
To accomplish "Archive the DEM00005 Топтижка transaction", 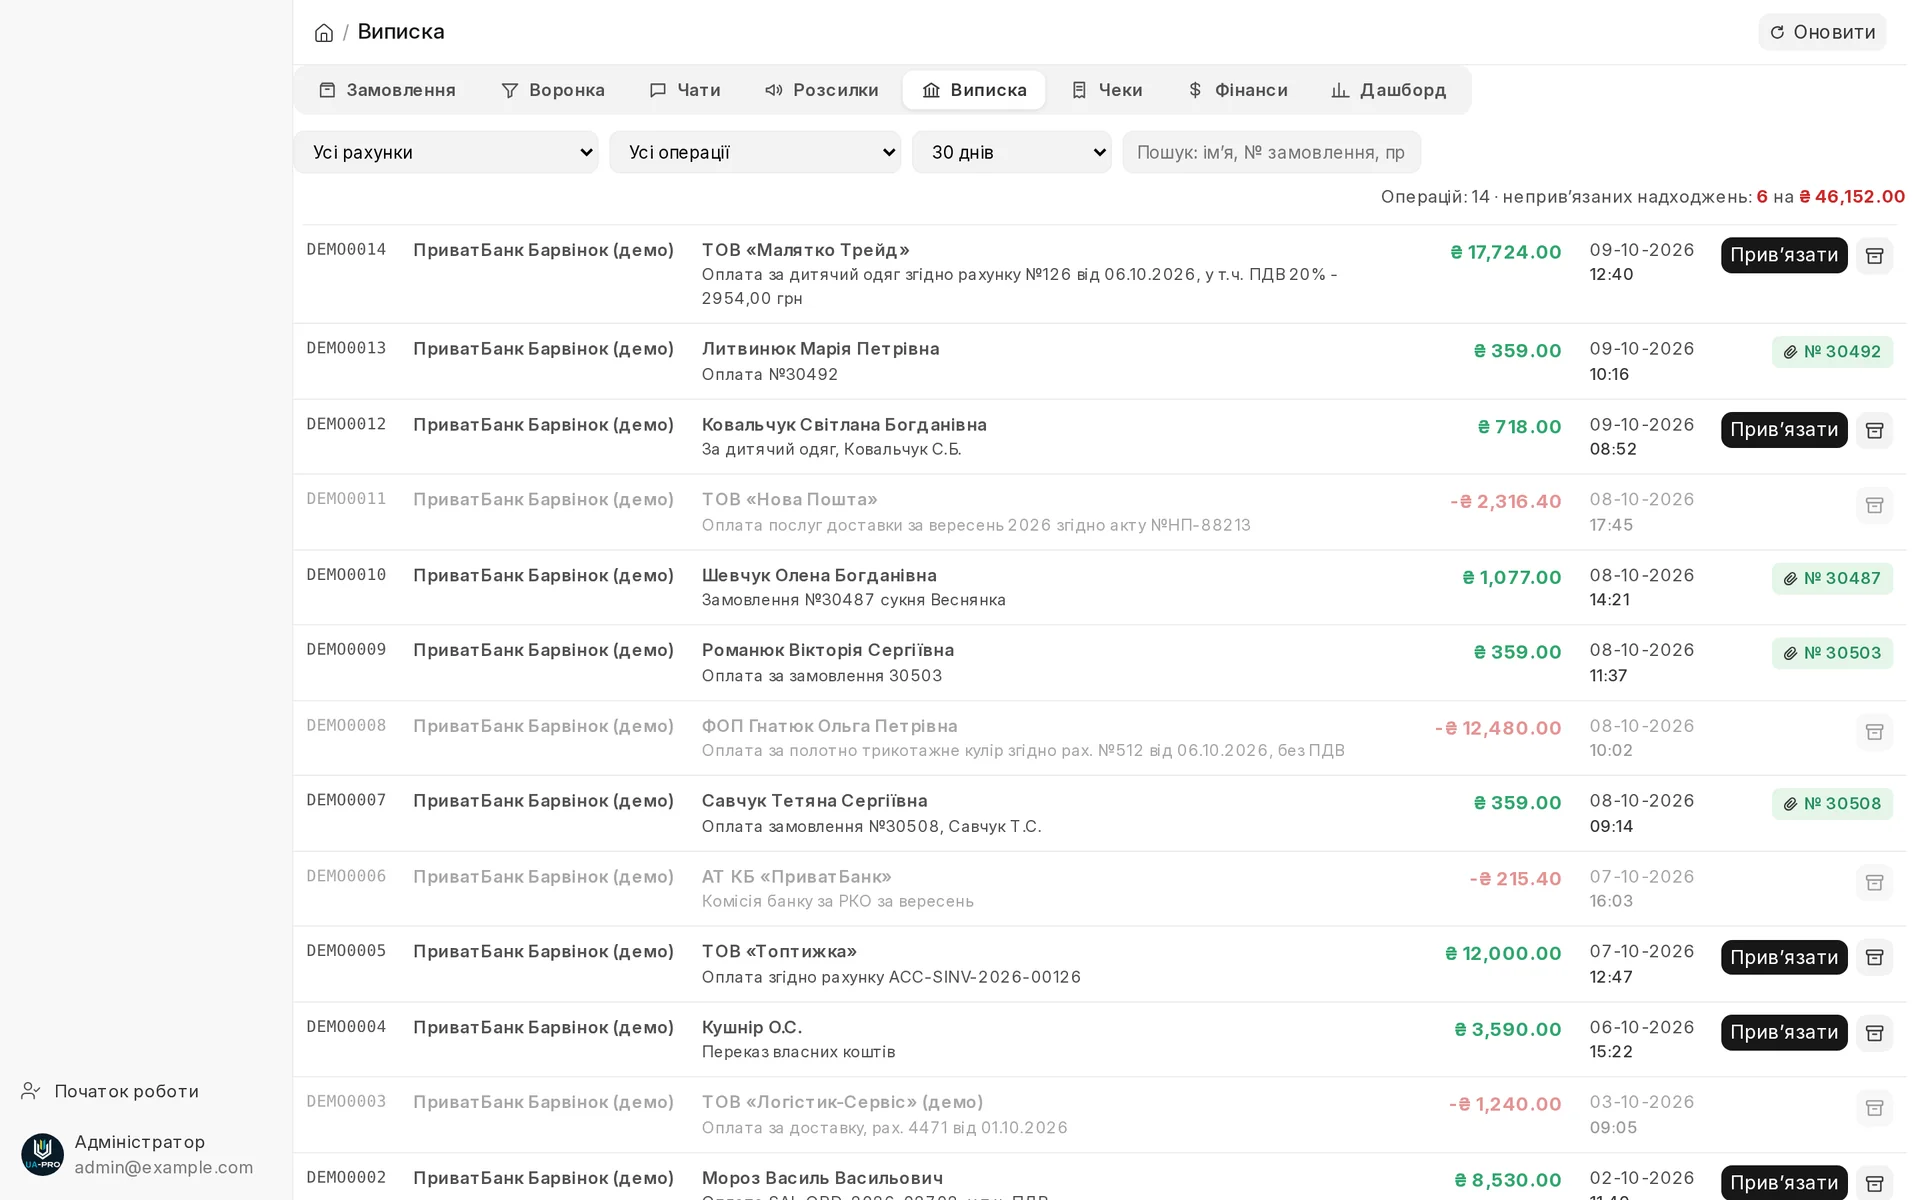I will coord(1874,958).
